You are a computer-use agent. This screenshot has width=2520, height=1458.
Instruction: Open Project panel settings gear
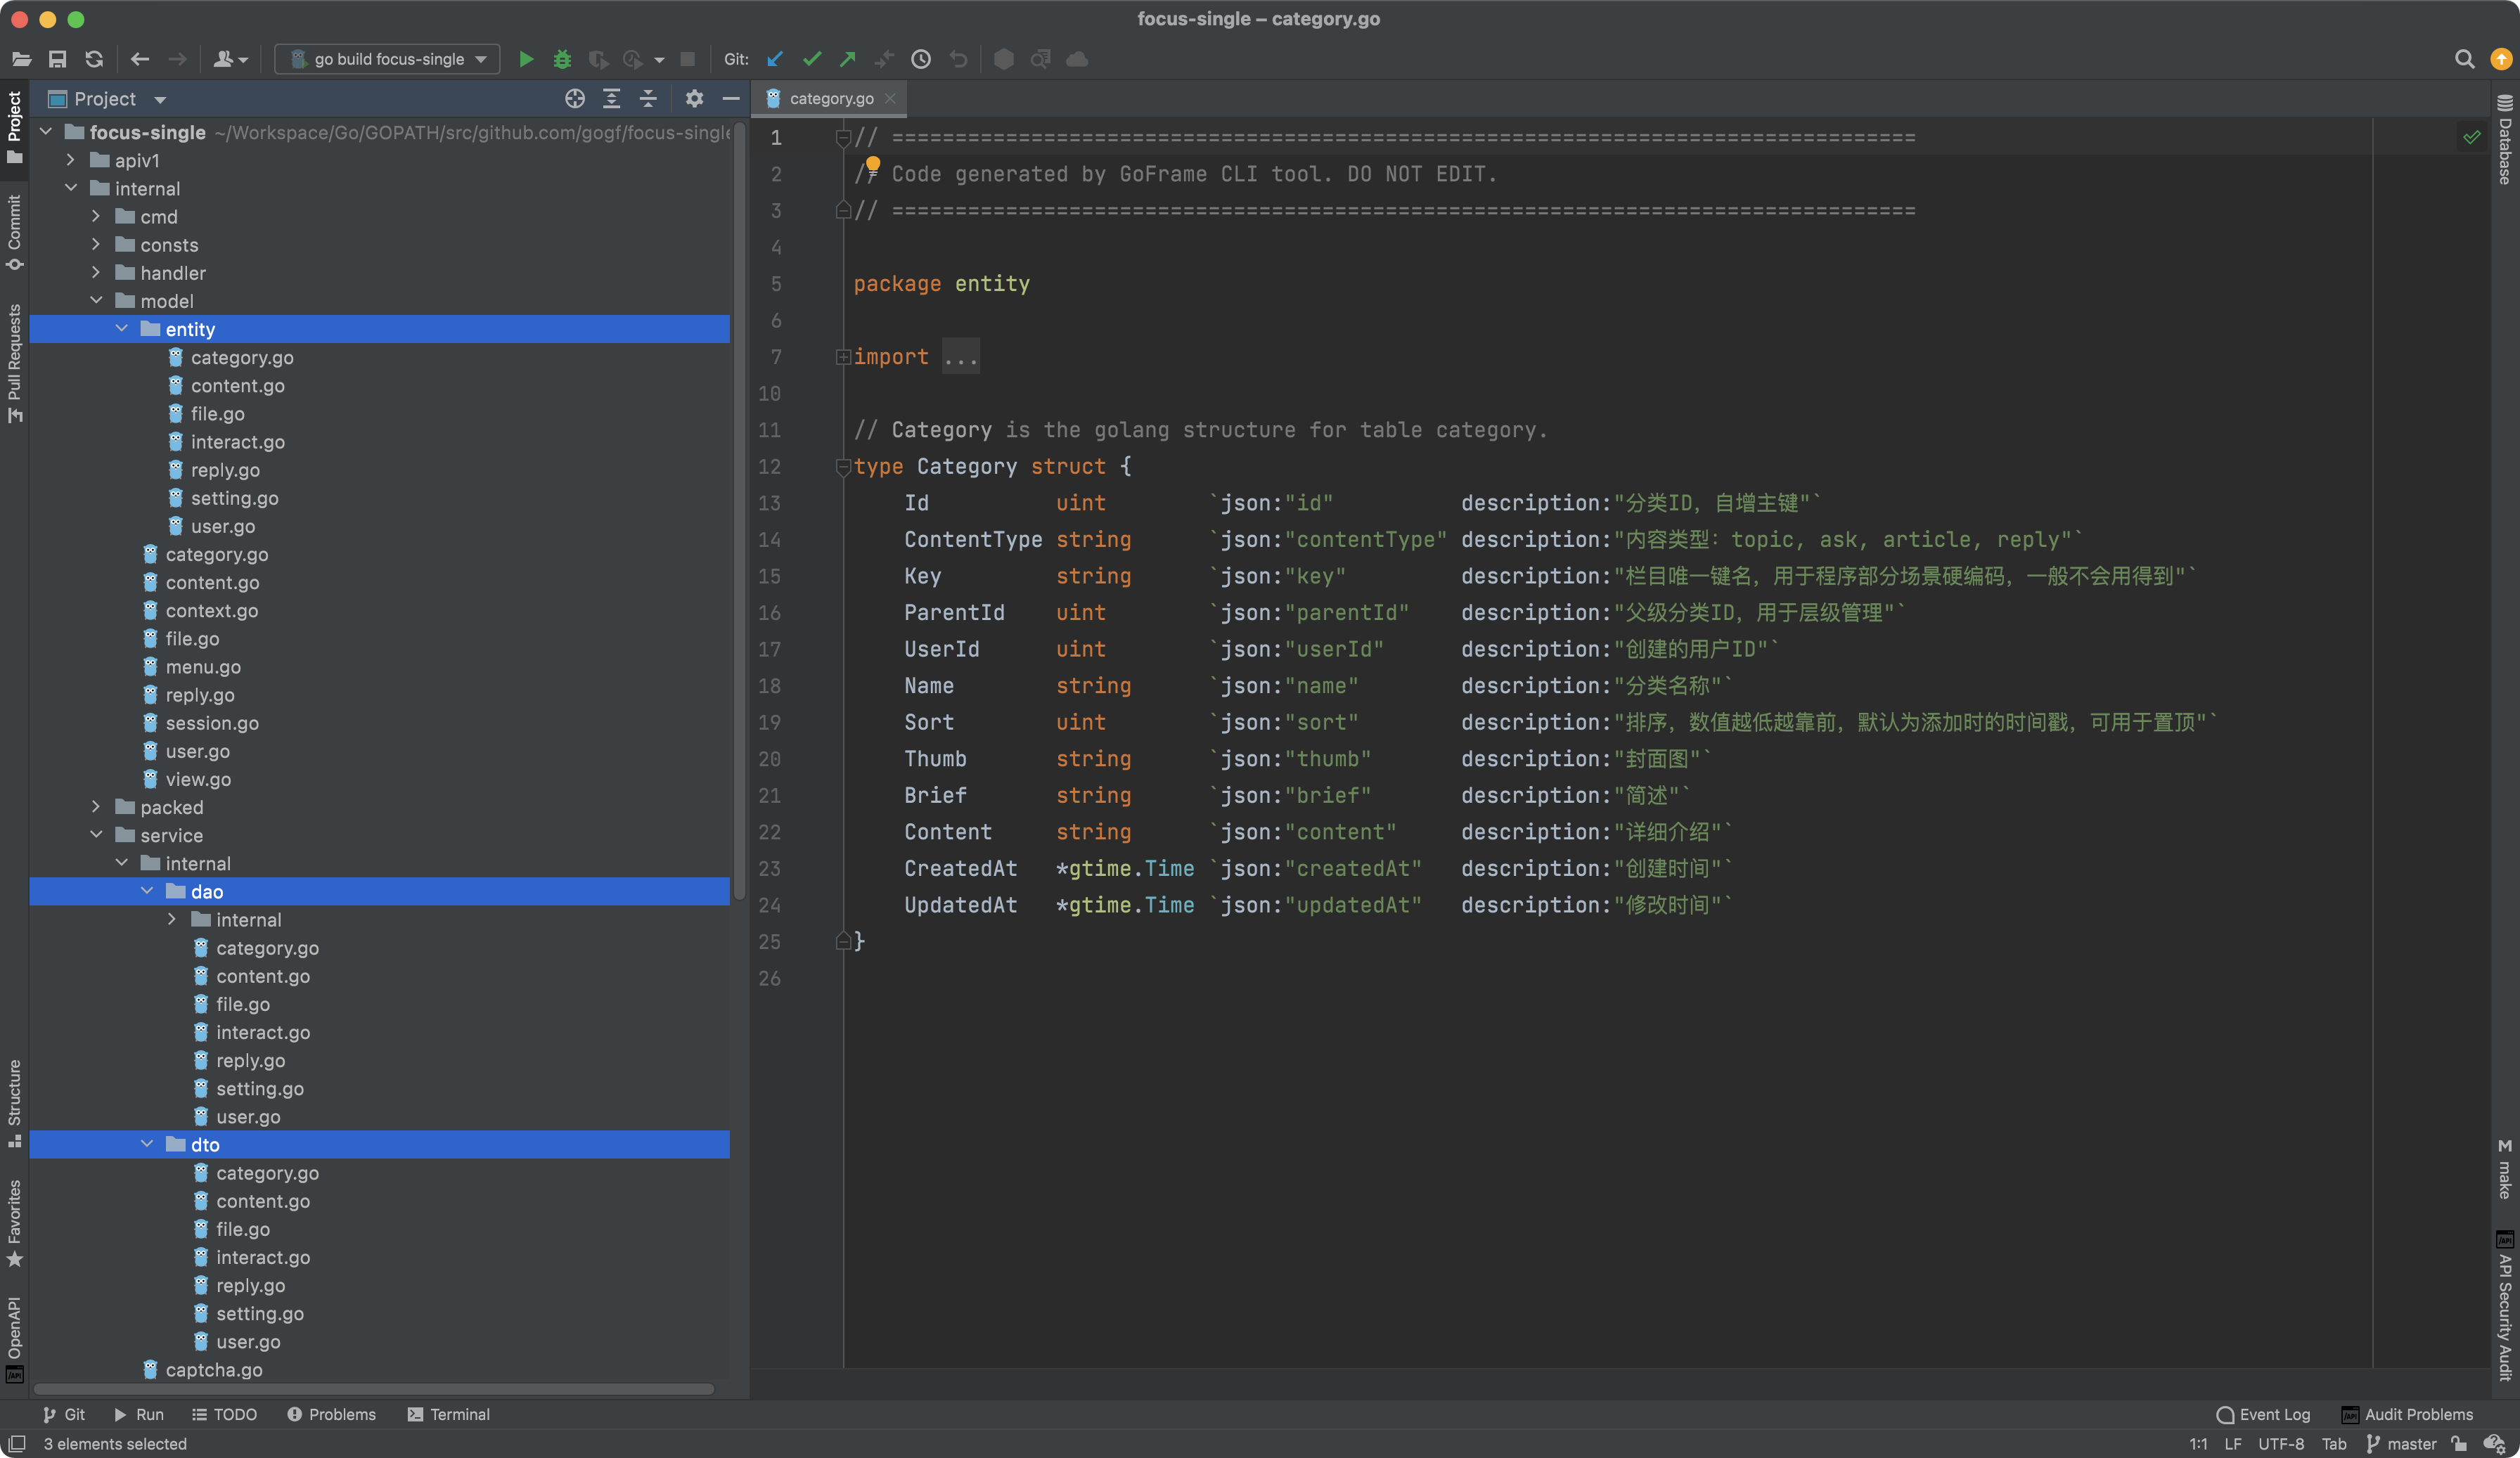pos(694,98)
